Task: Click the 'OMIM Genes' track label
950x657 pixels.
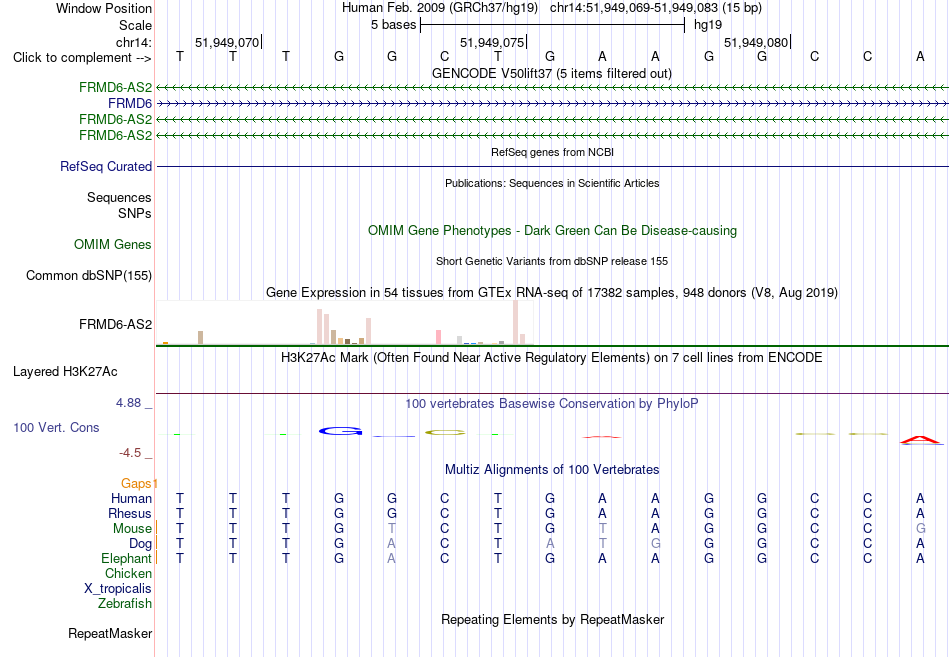Action: (113, 244)
